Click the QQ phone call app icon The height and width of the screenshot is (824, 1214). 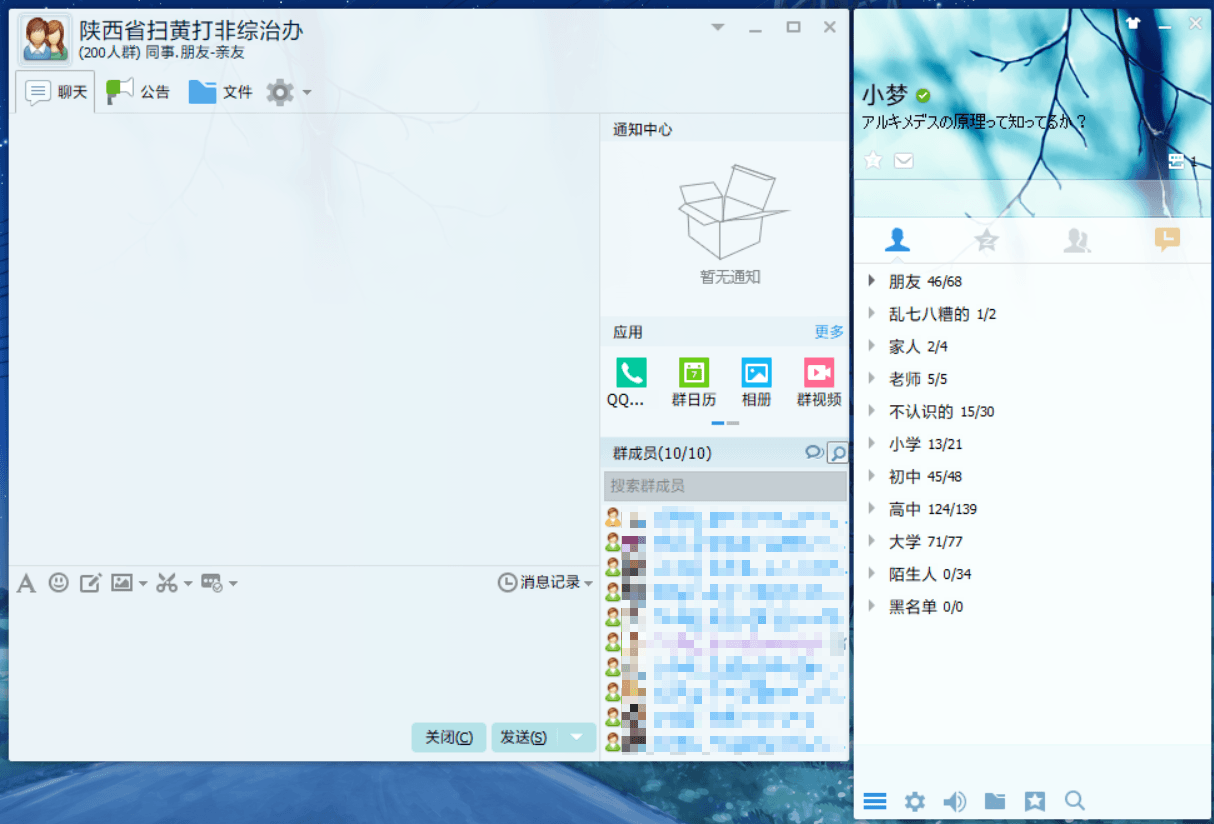[x=631, y=373]
